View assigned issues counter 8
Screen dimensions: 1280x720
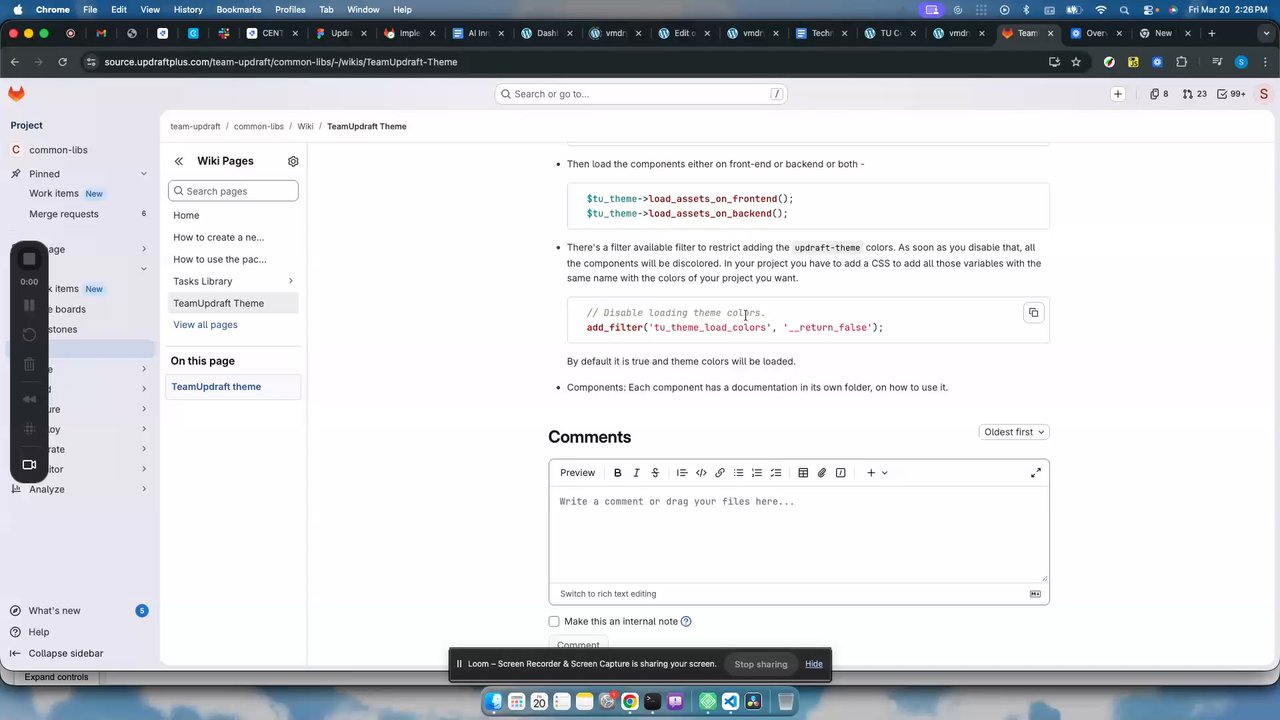pos(1159,94)
